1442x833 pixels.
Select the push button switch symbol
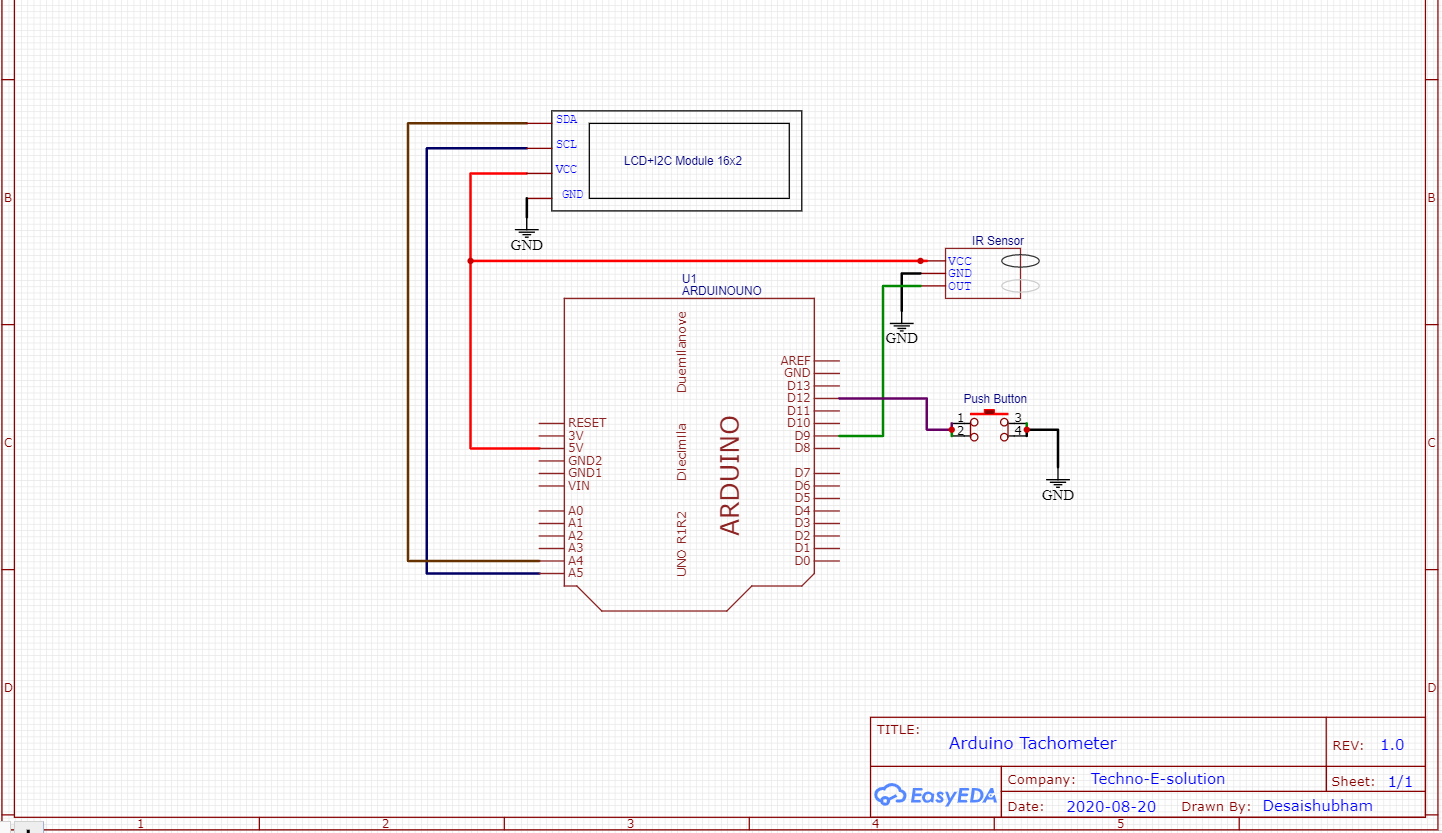pyautogui.click(x=989, y=425)
